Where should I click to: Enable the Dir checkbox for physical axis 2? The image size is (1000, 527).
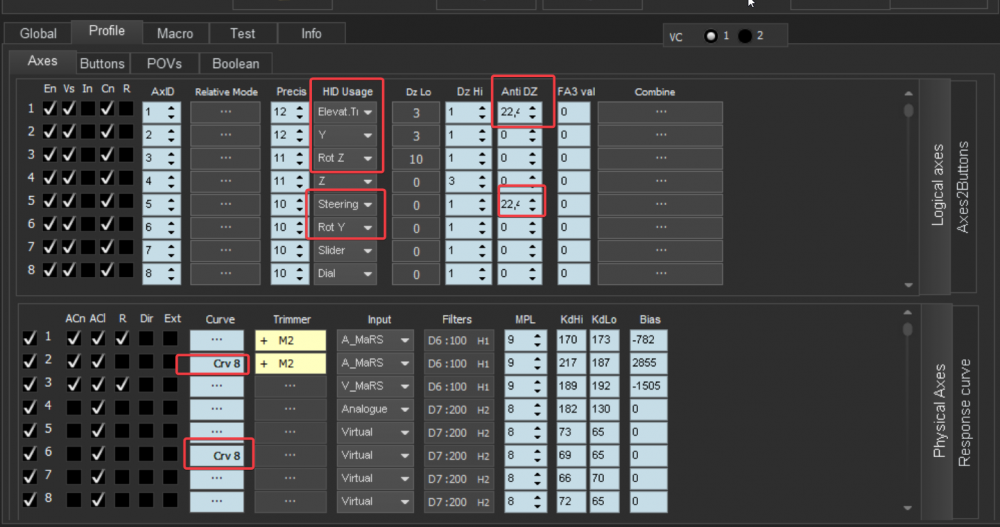pyautogui.click(x=146, y=363)
